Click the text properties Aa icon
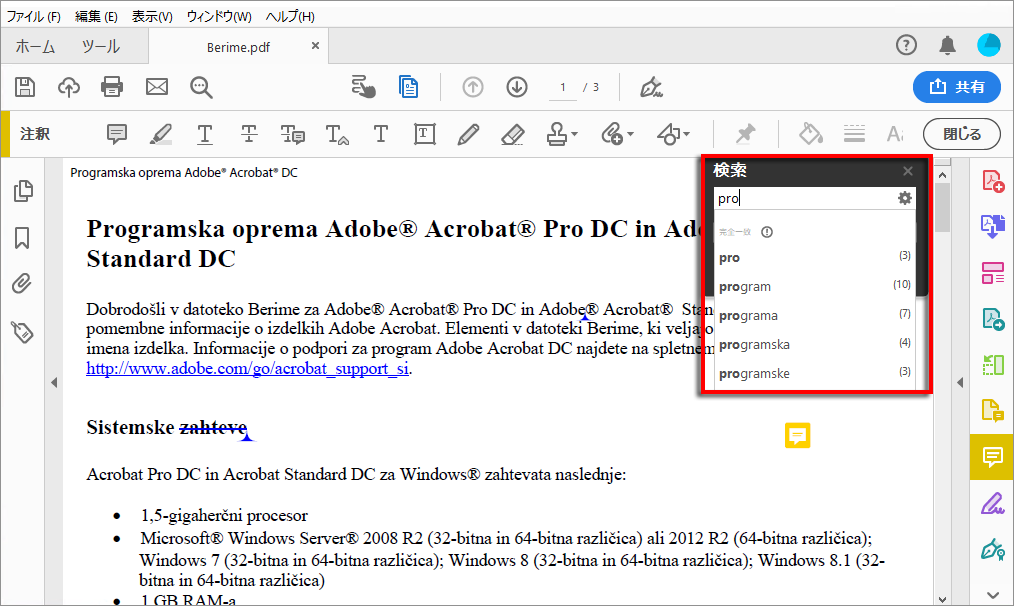Viewport: 1014px width, 606px height. [x=894, y=134]
